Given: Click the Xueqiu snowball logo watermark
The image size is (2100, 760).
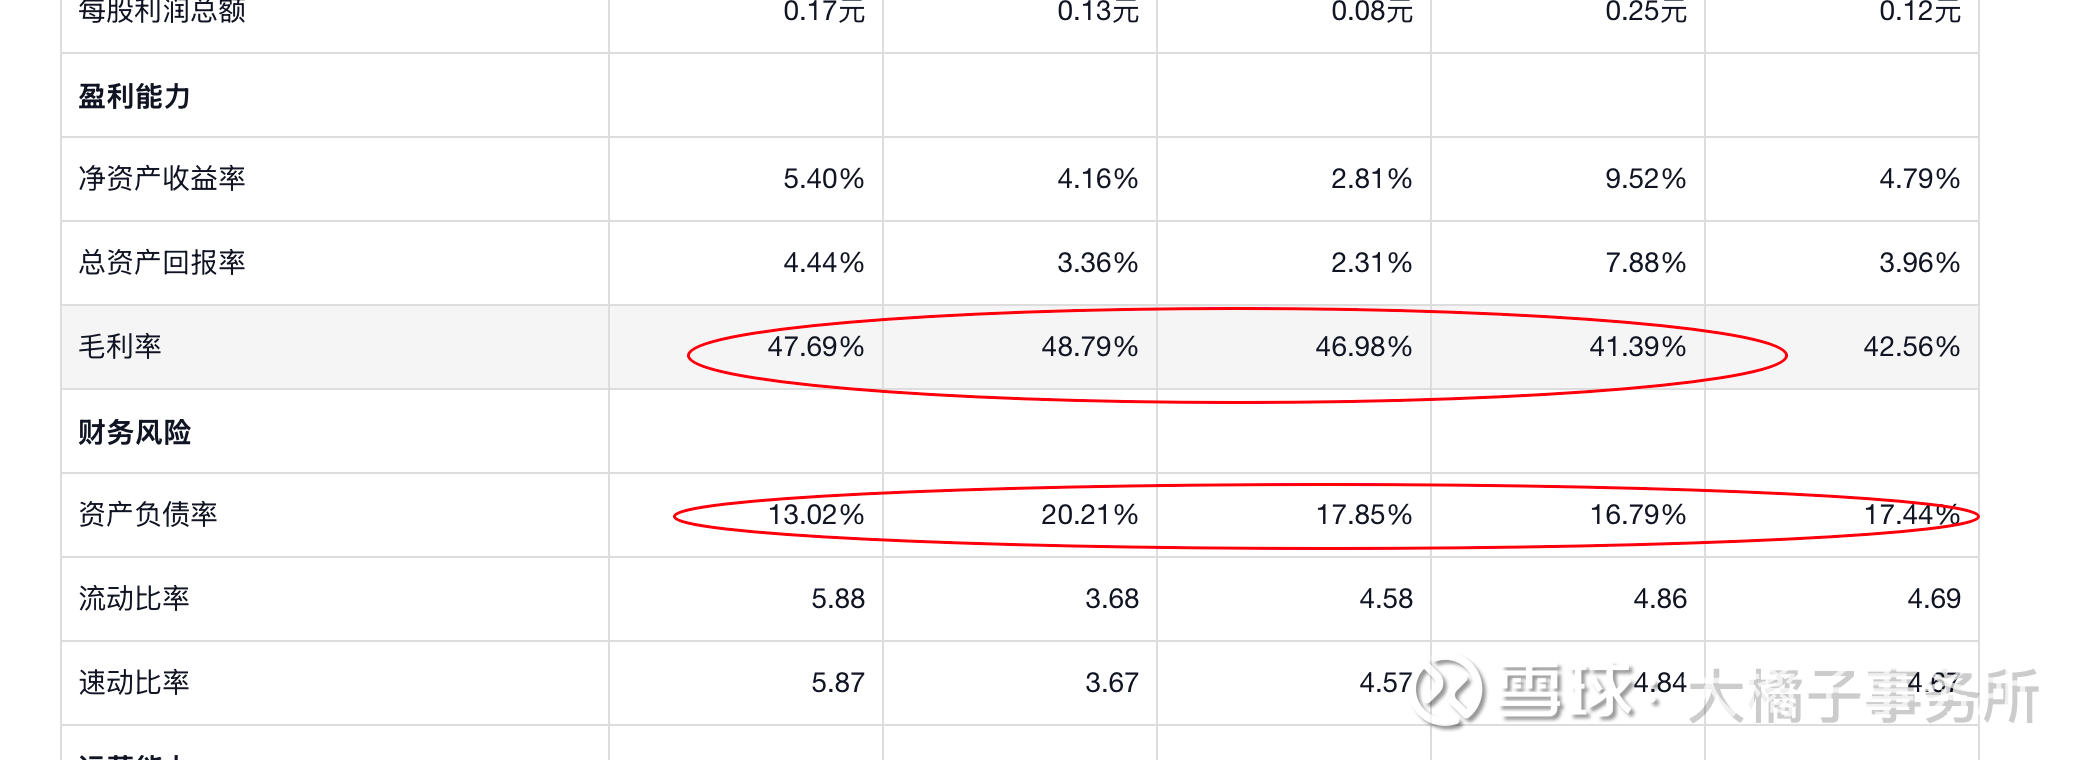Looking at the screenshot, I should [1446, 691].
